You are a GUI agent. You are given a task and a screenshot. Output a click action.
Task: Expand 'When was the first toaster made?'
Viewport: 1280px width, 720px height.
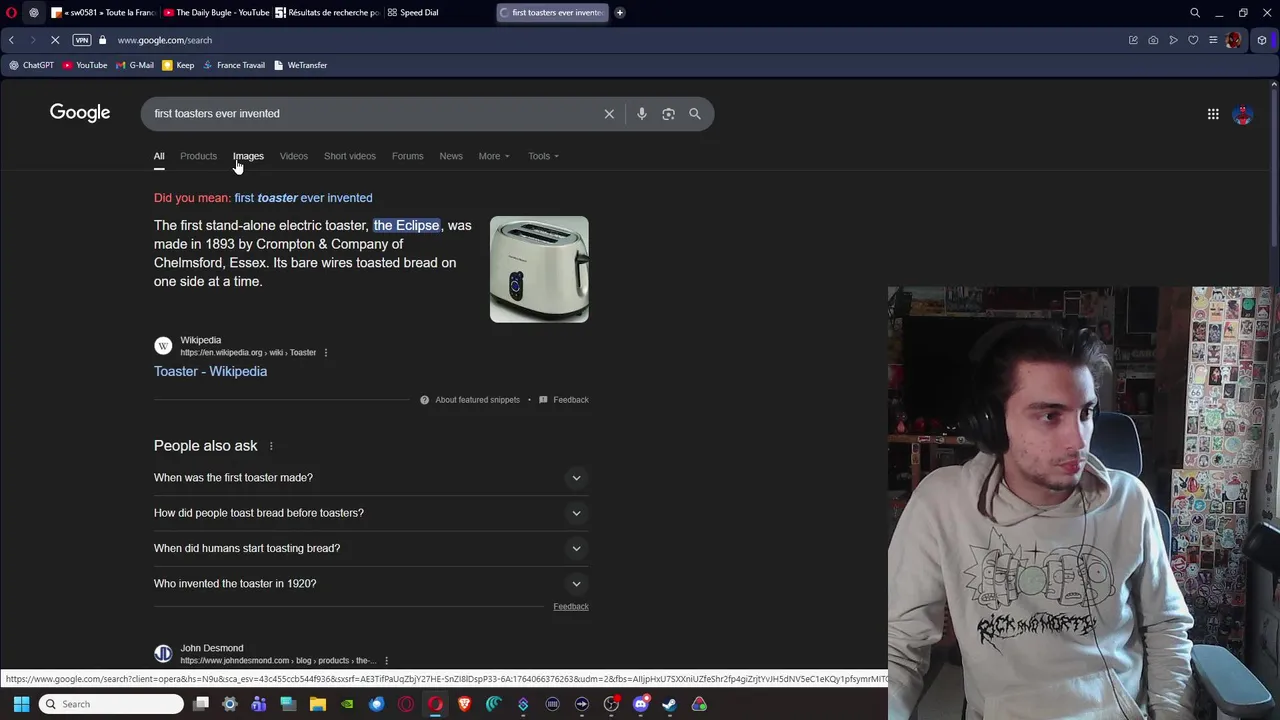(x=371, y=478)
